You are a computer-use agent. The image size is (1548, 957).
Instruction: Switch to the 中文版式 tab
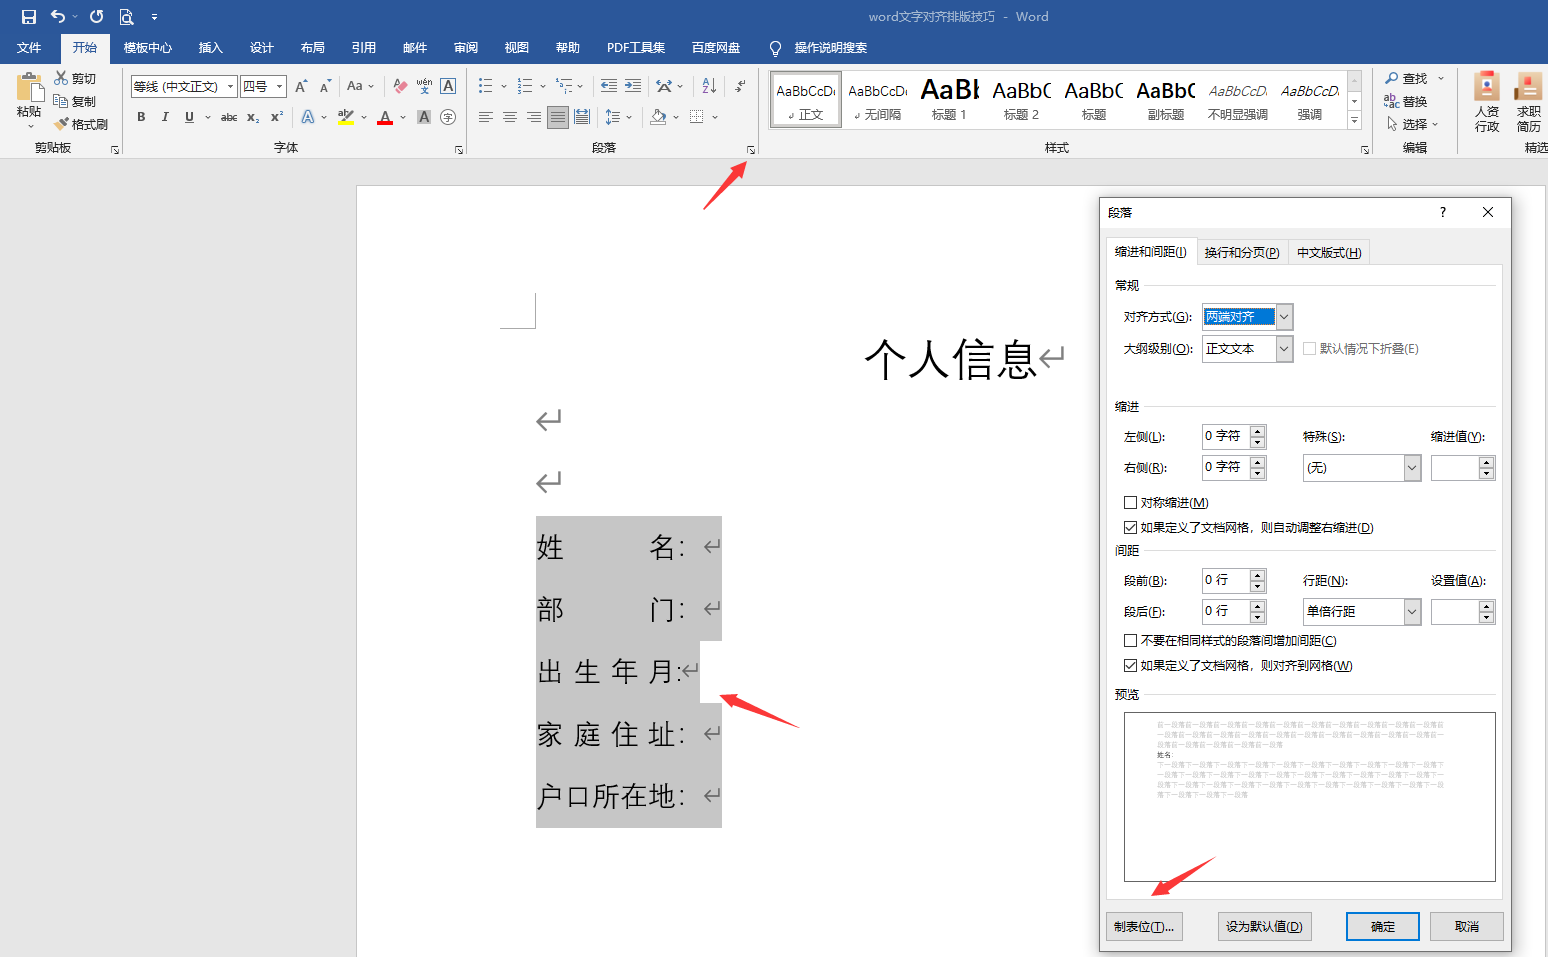1329,253
